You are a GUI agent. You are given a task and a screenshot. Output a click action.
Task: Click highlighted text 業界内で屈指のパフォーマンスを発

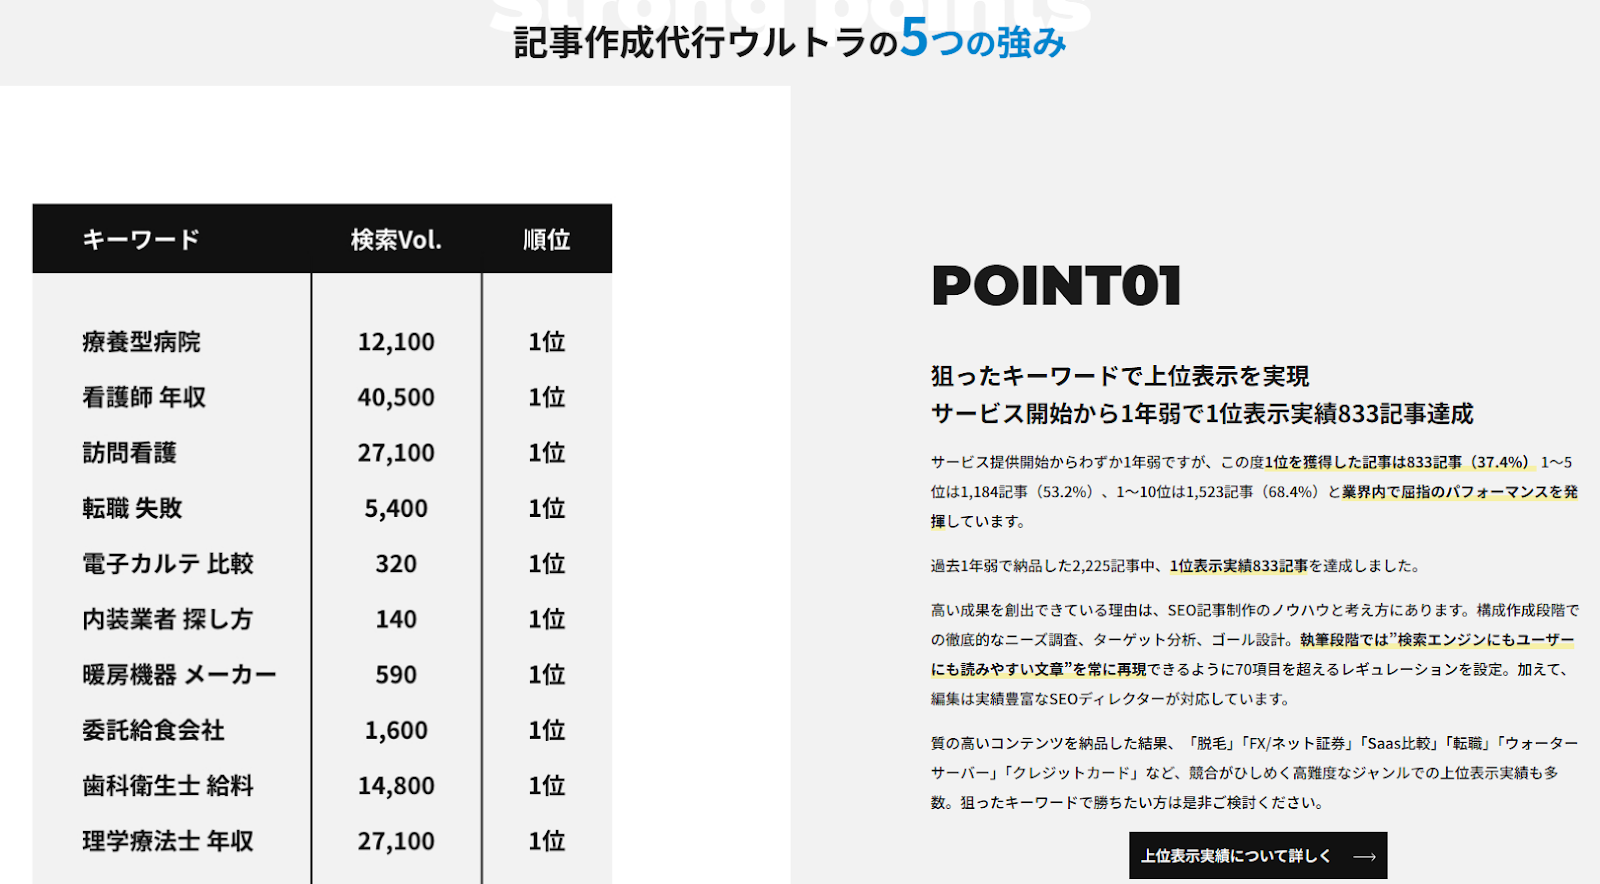point(1460,492)
